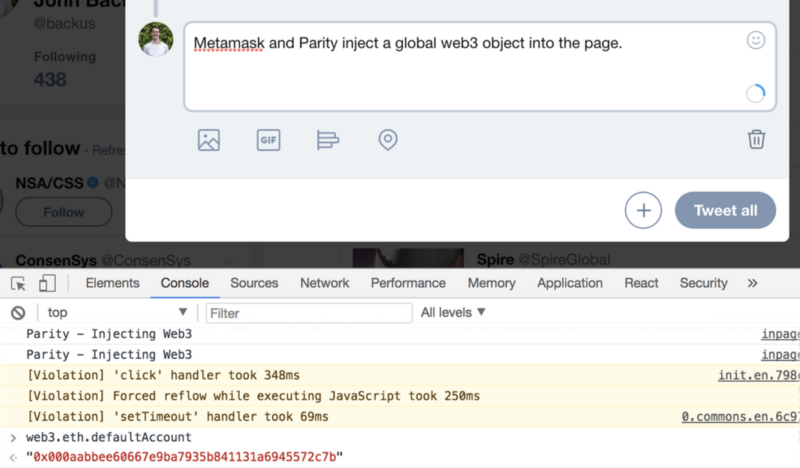Image resolution: width=800 pixels, height=468 pixels.
Task: Select the Console tab
Action: point(185,283)
